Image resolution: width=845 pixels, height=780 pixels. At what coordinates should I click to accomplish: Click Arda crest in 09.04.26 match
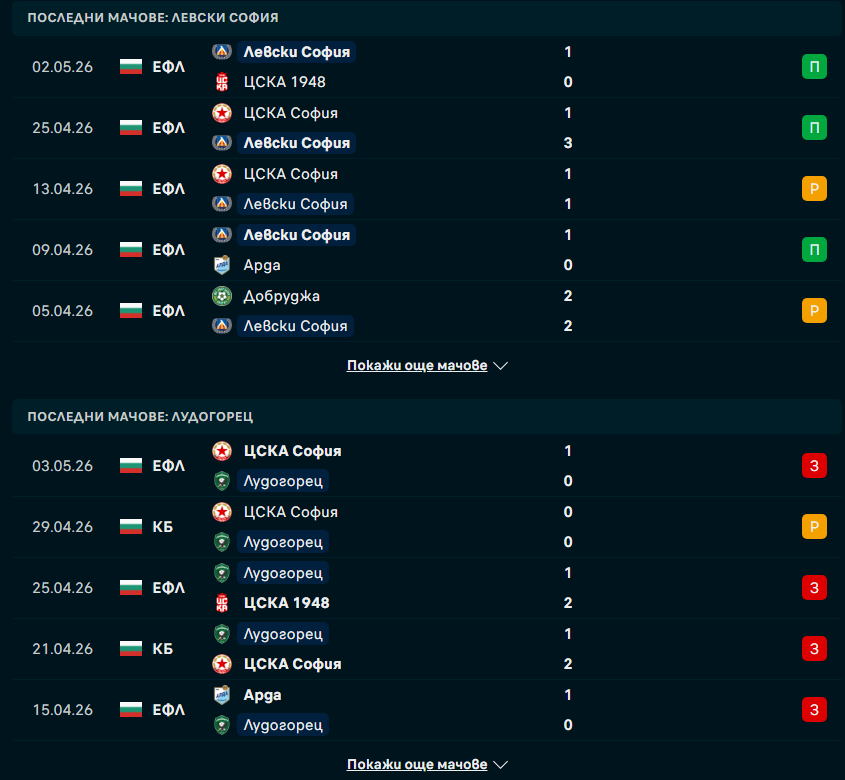221,265
